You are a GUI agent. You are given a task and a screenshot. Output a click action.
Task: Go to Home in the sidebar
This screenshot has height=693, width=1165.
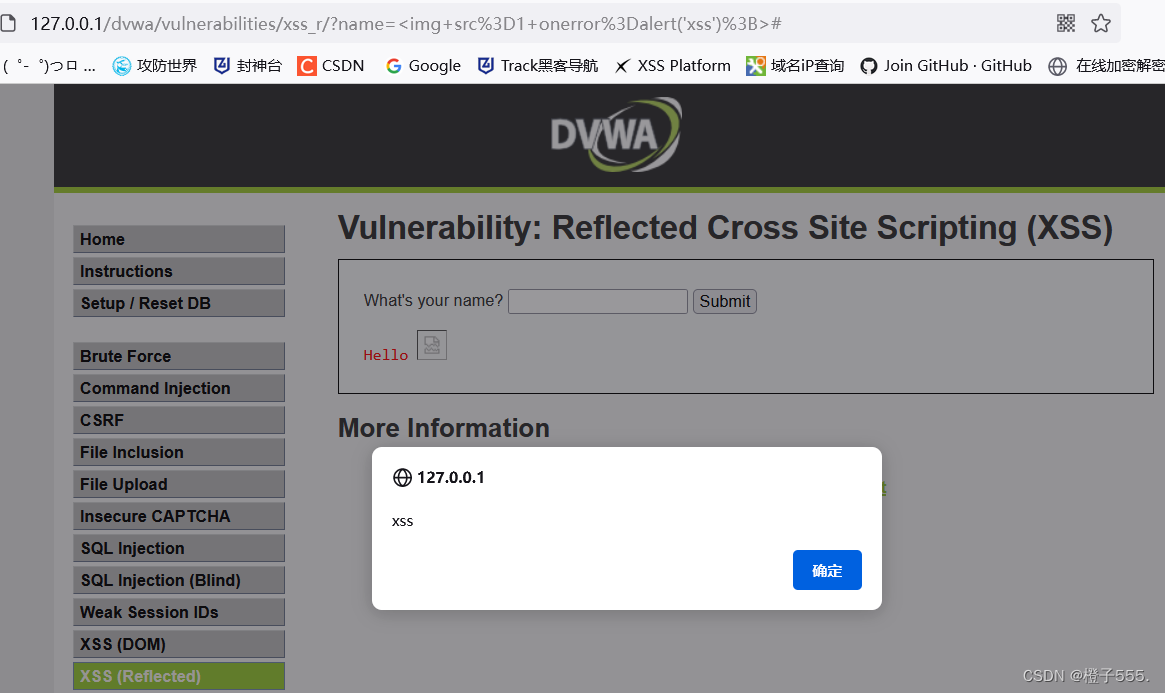179,239
